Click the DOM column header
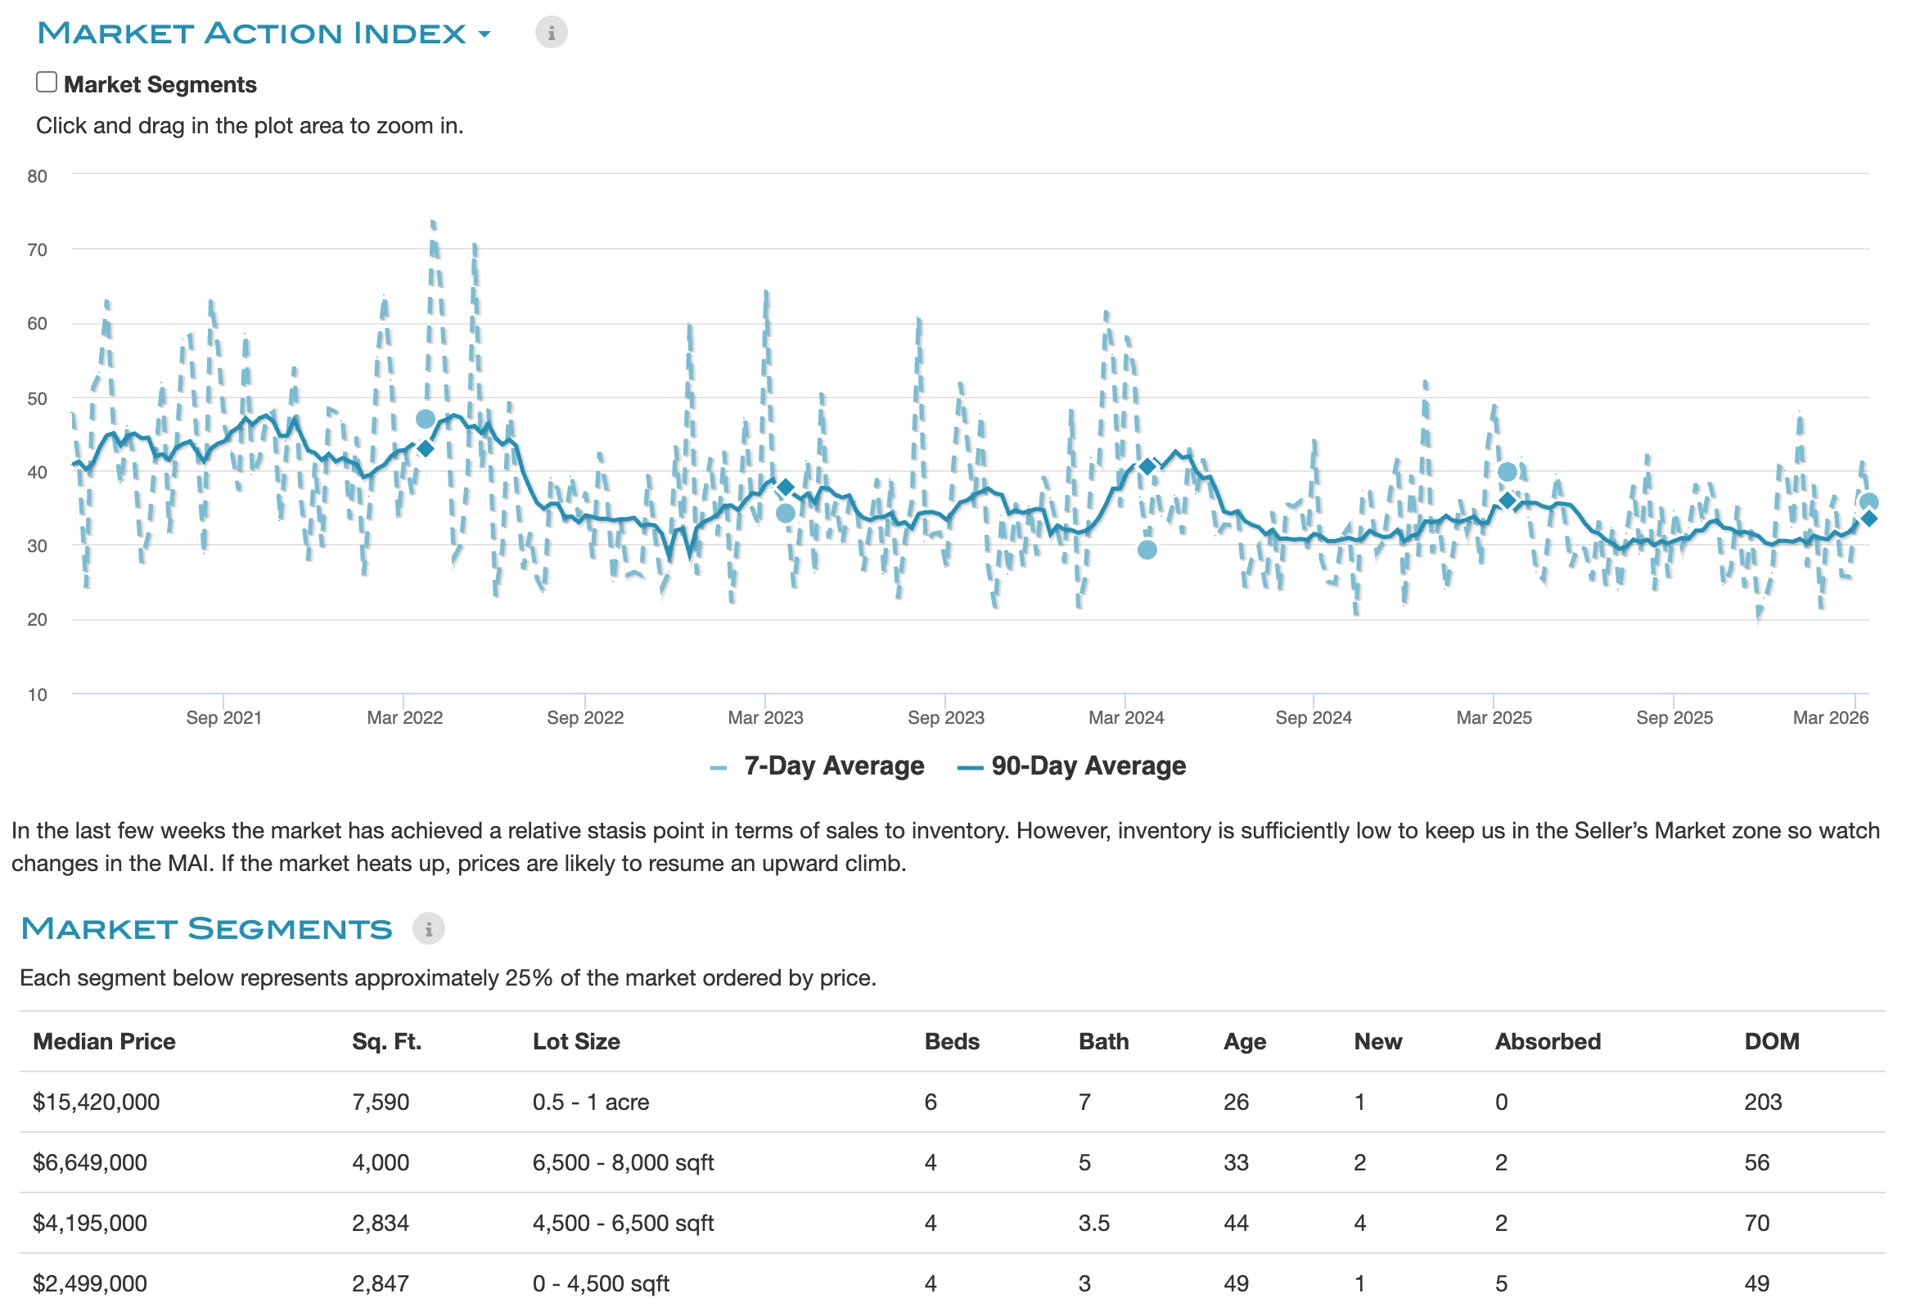Viewport: 1920px width, 1307px height. click(x=1771, y=1042)
